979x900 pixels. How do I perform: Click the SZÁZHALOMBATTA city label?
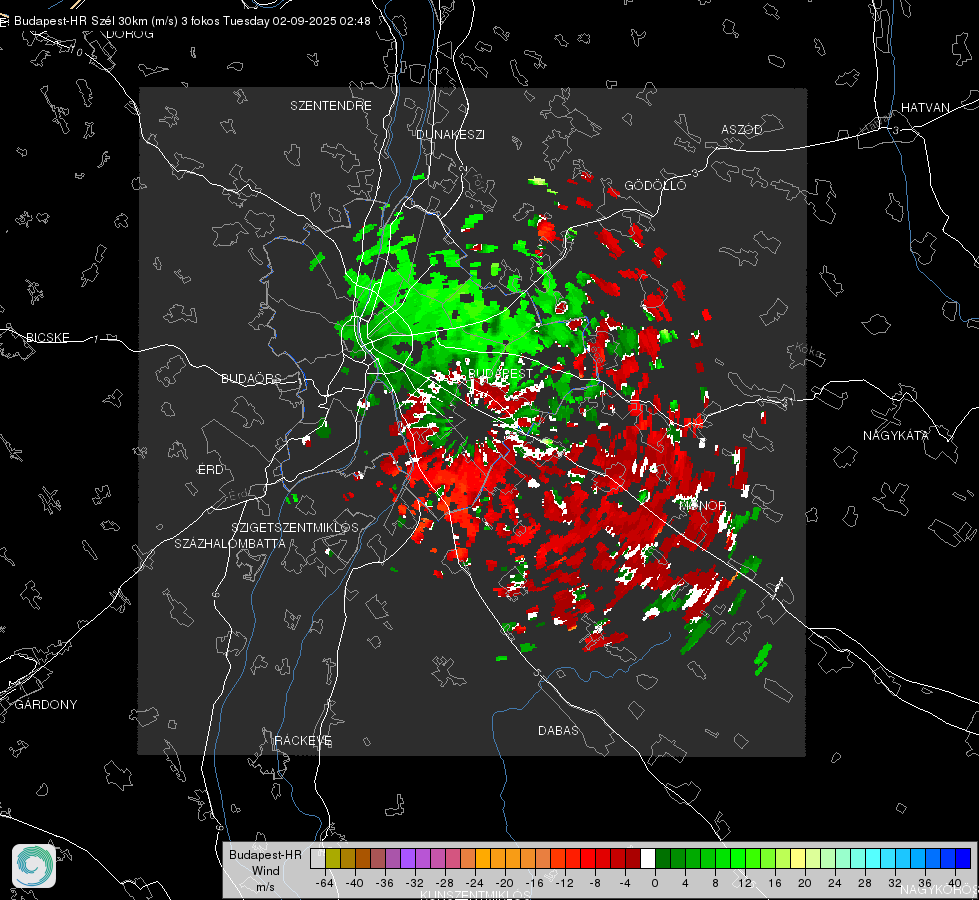coord(230,543)
